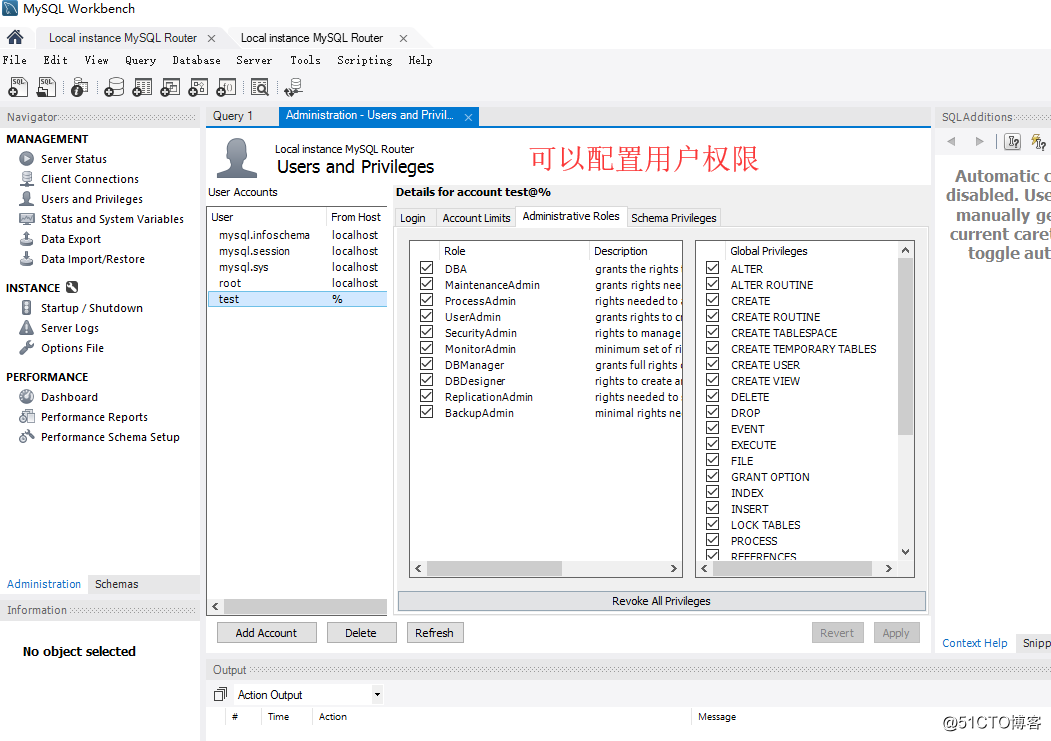Create new schema toolbar icon
The image size is (1051, 741).
[114, 86]
